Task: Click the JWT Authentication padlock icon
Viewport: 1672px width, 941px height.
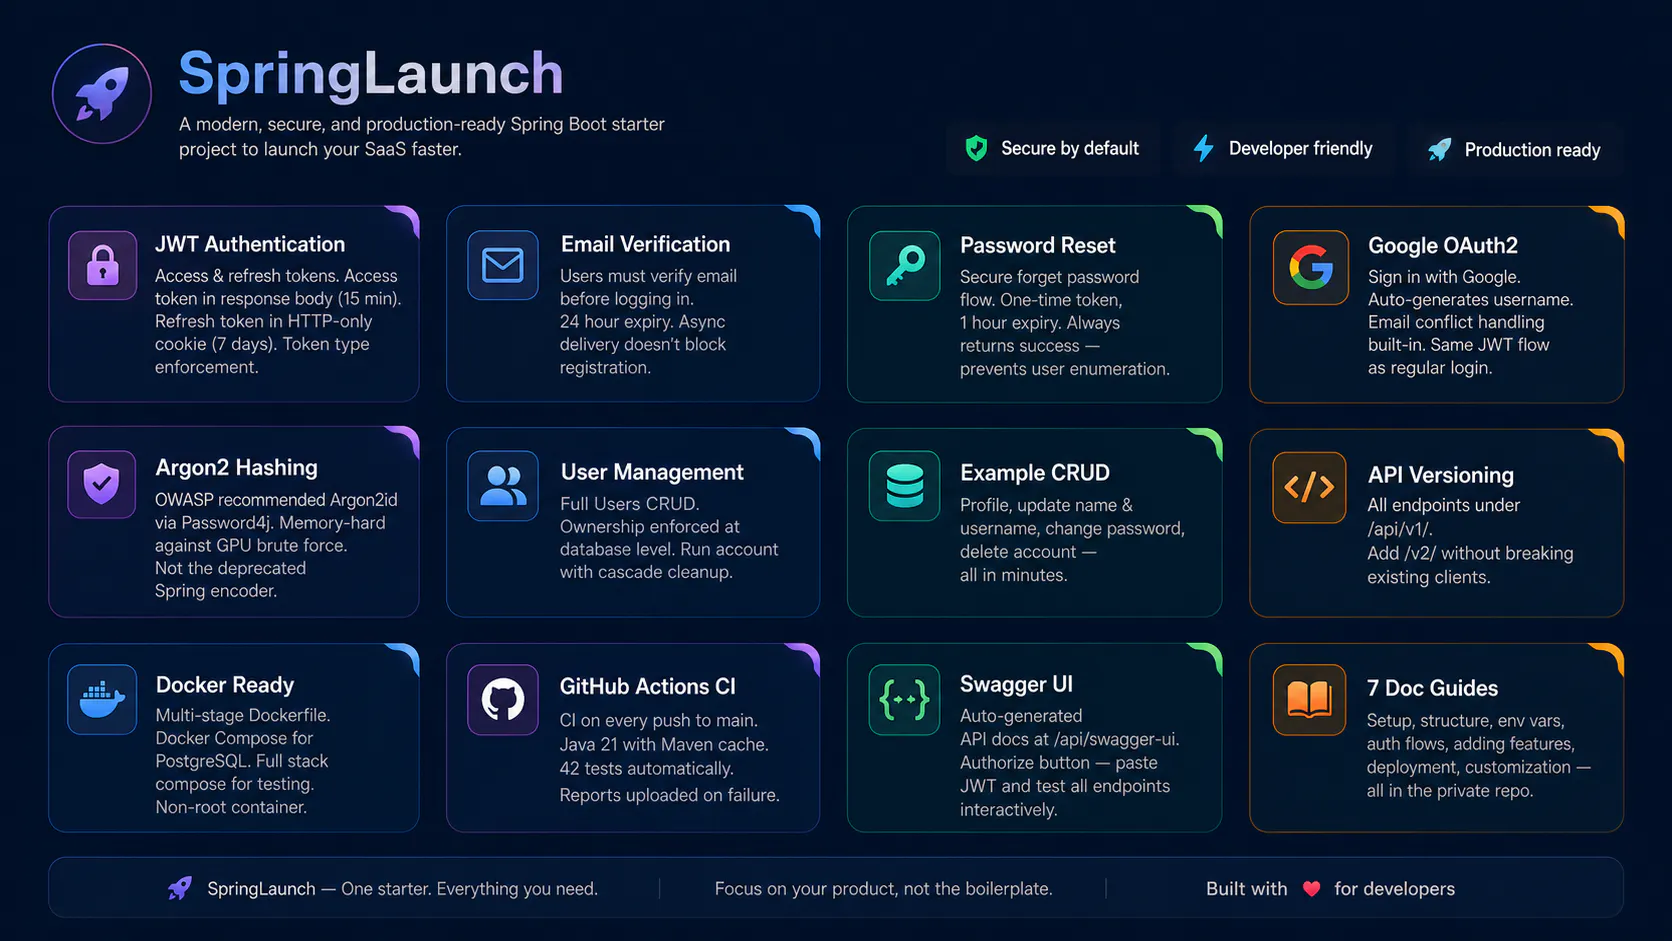Action: coord(102,265)
